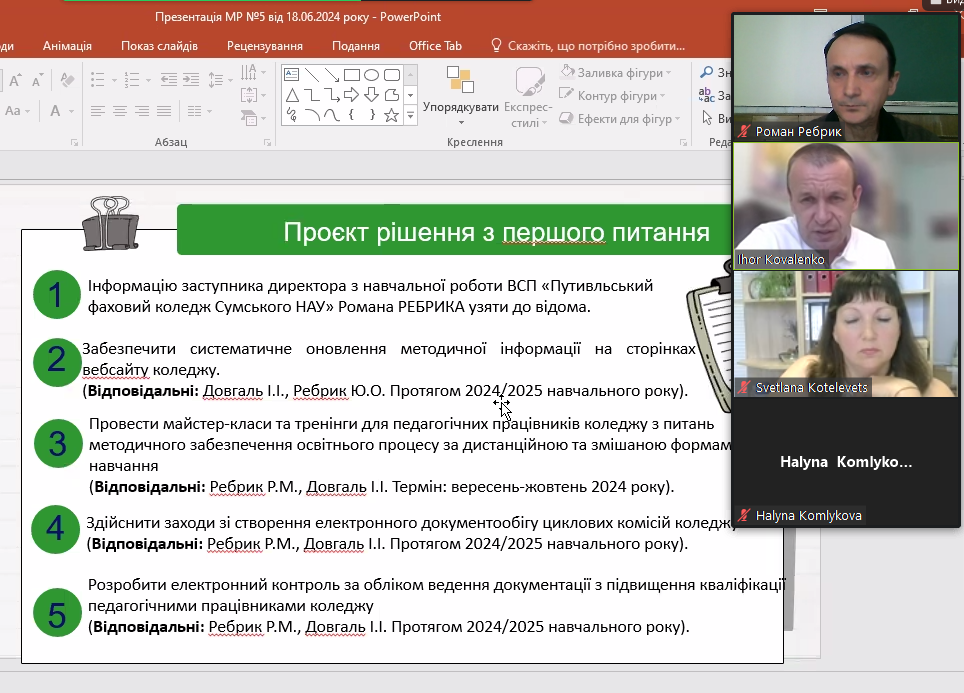Toggle center text alignment
The image size is (964, 693).
pos(119,111)
